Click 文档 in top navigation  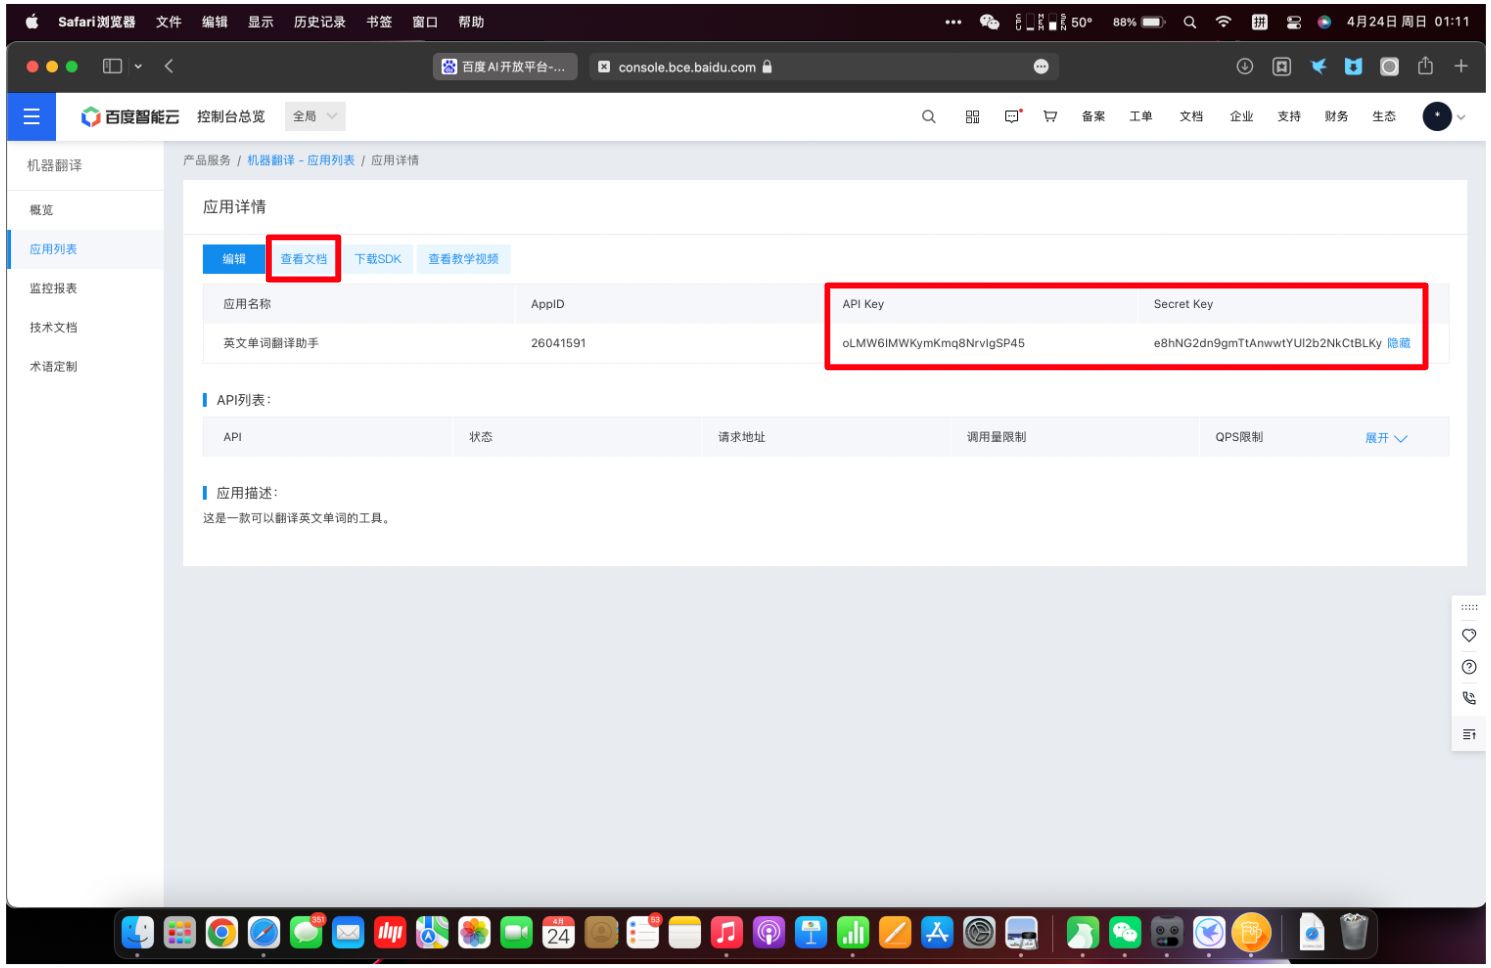pyautogui.click(x=1191, y=117)
